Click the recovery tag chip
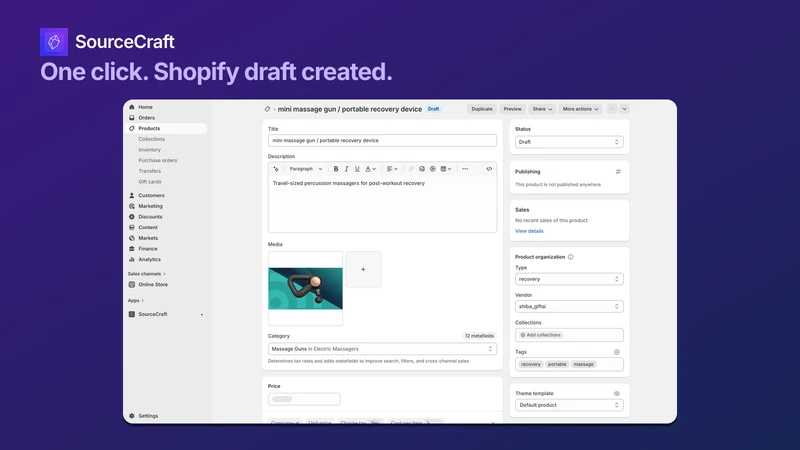800x450 pixels. pyautogui.click(x=530, y=364)
